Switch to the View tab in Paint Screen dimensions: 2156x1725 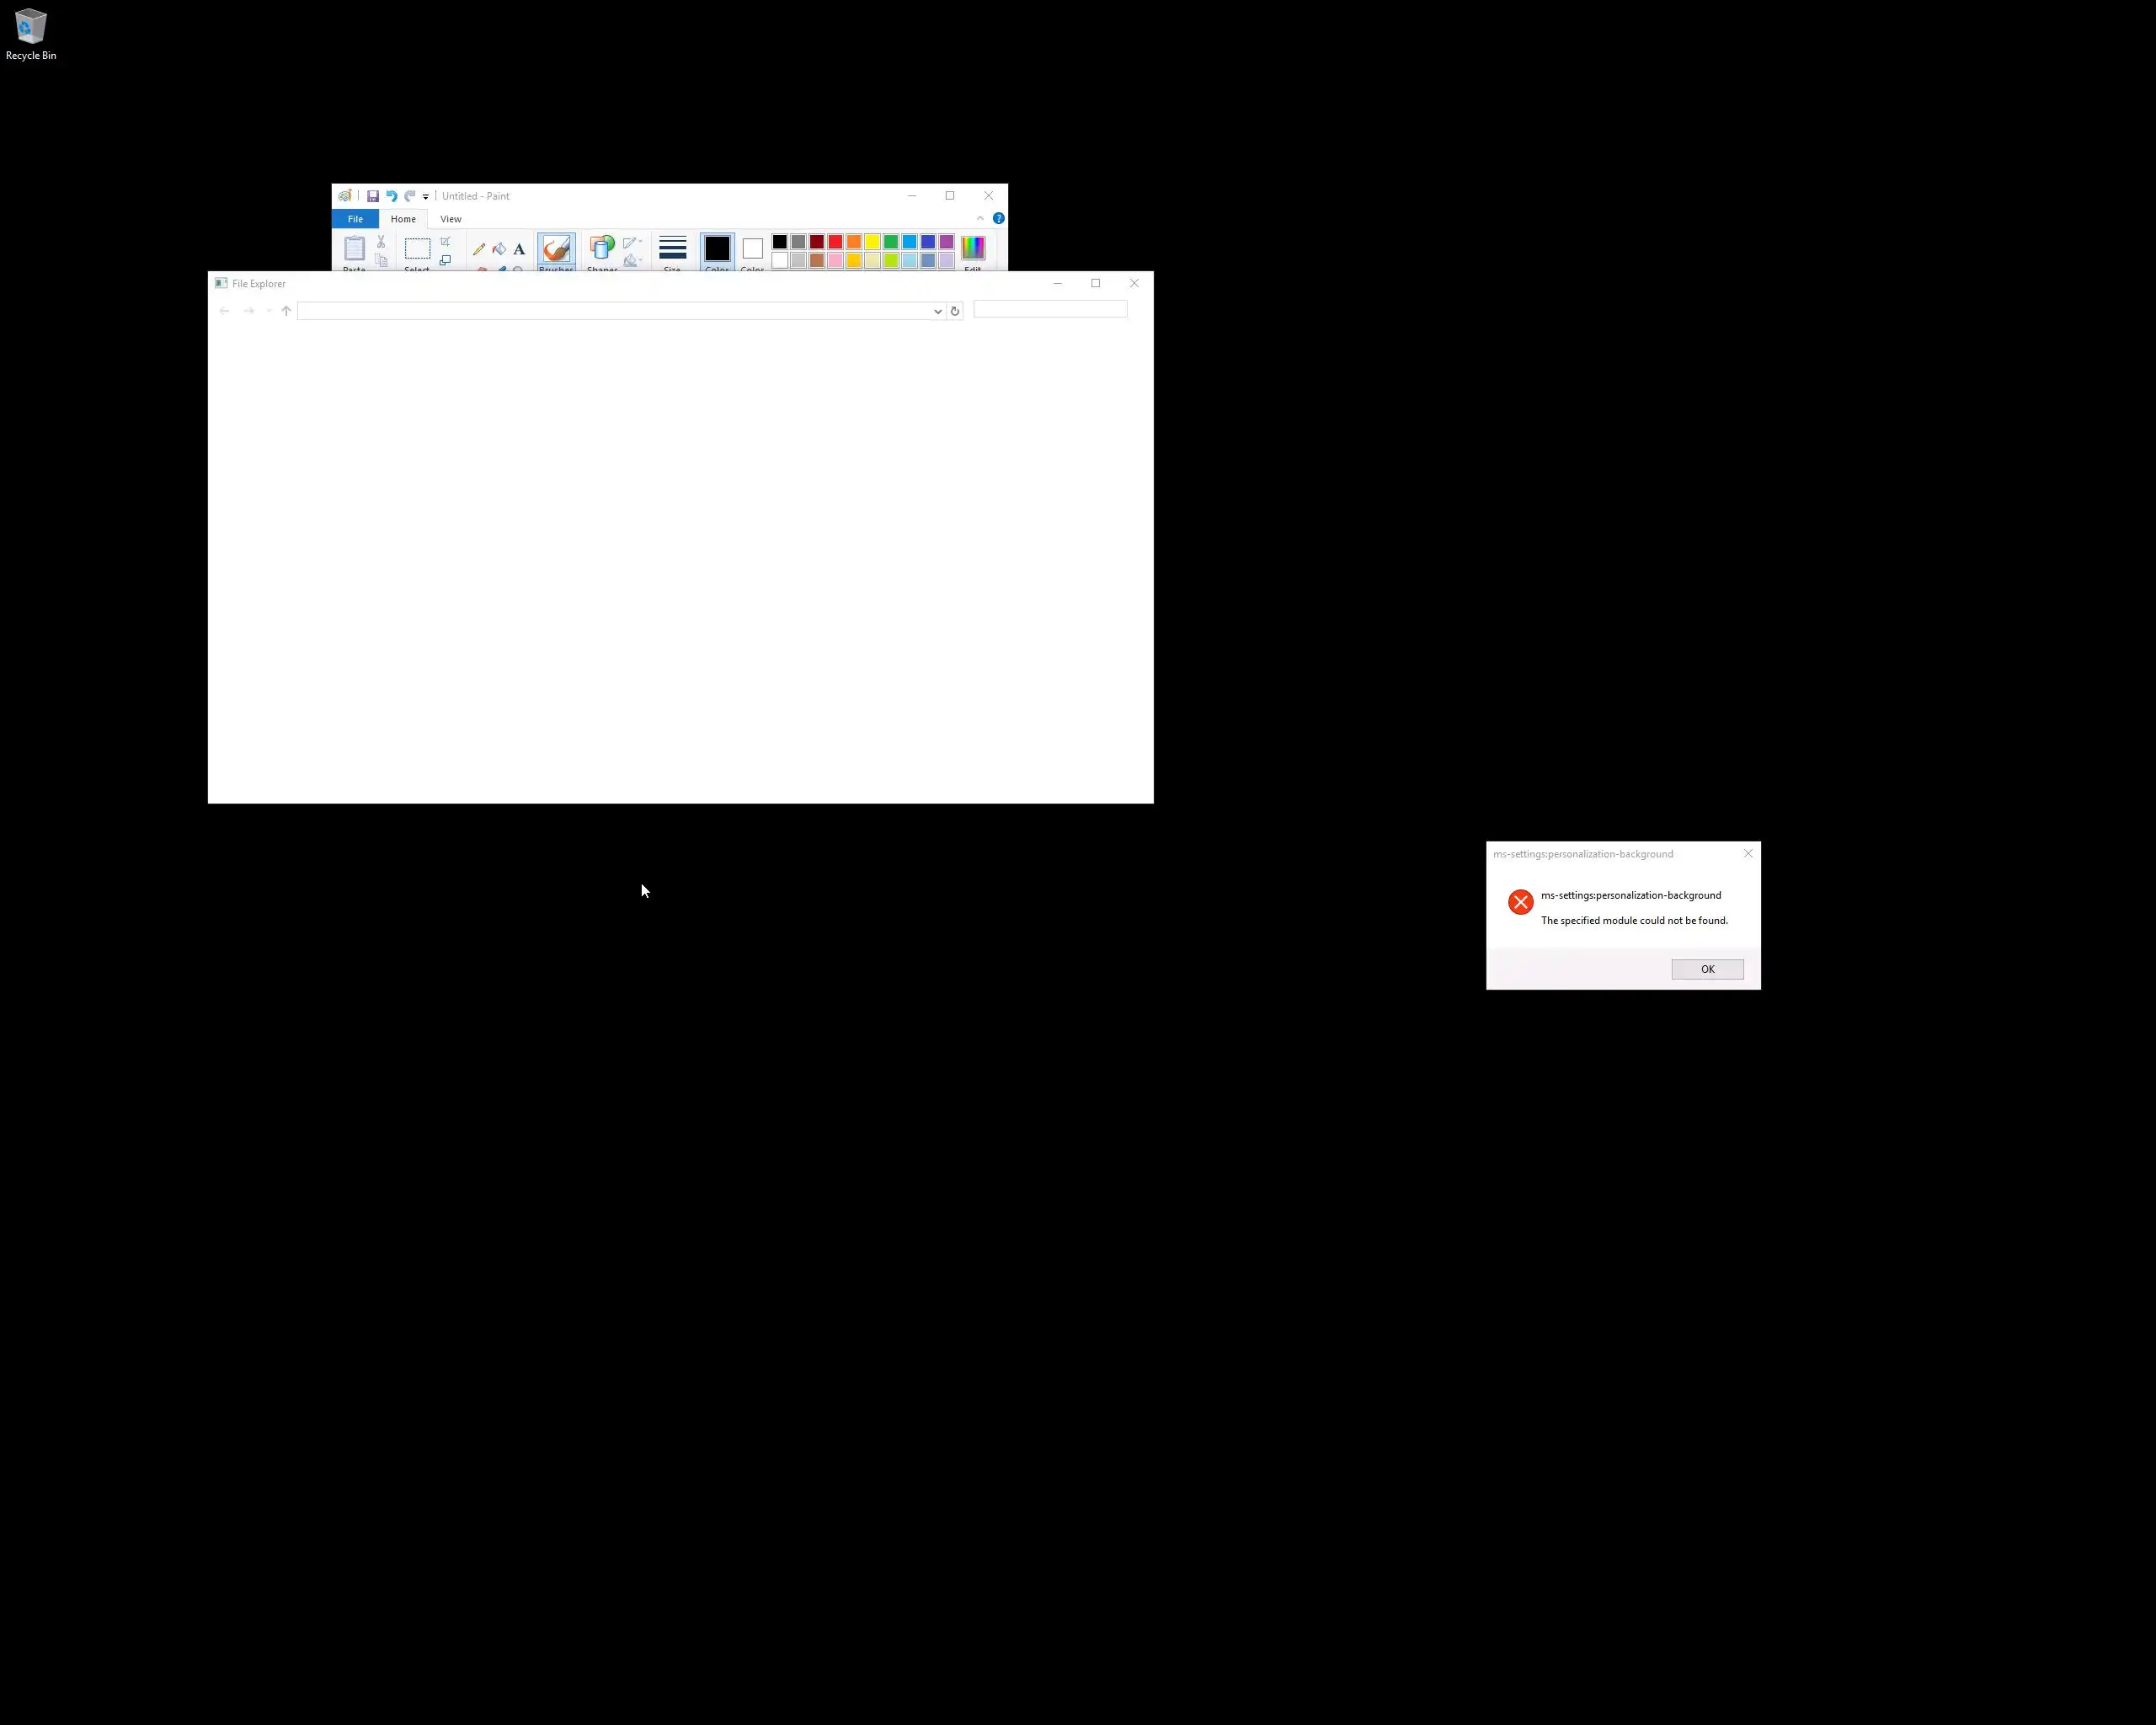click(x=451, y=219)
